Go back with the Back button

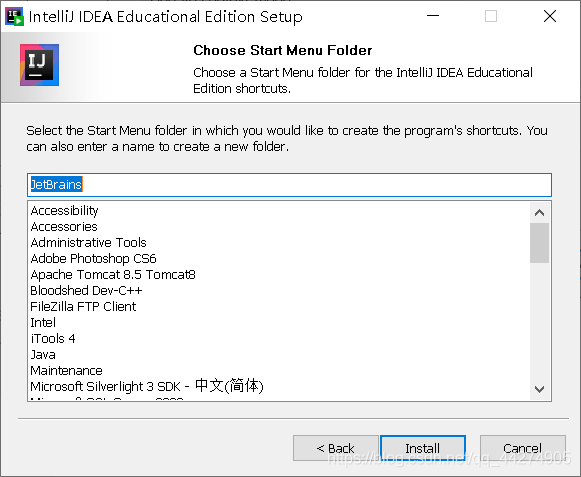[336, 448]
